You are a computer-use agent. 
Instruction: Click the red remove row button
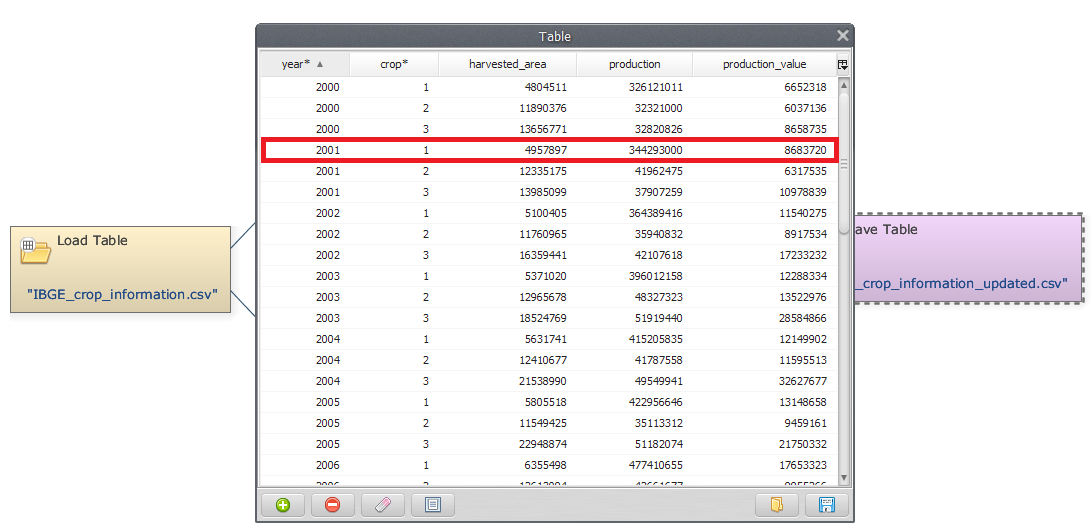point(333,505)
